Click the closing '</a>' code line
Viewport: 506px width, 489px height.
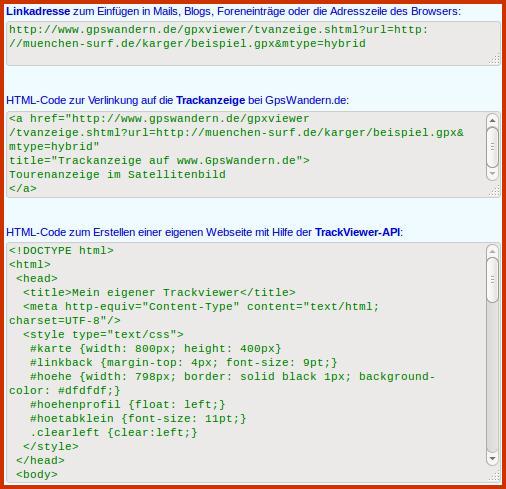pos(23,189)
